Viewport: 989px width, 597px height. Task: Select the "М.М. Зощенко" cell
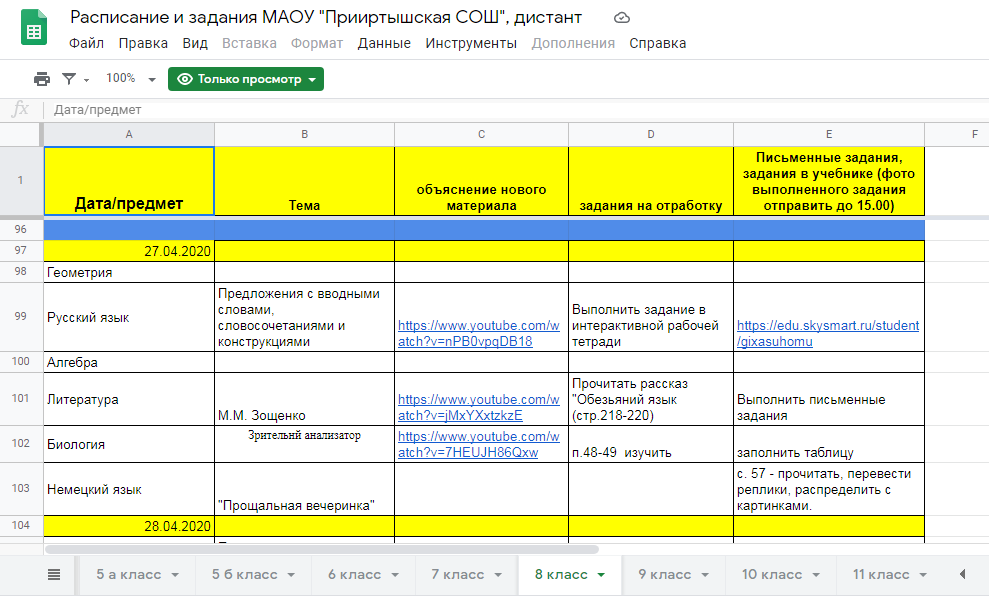[305, 399]
